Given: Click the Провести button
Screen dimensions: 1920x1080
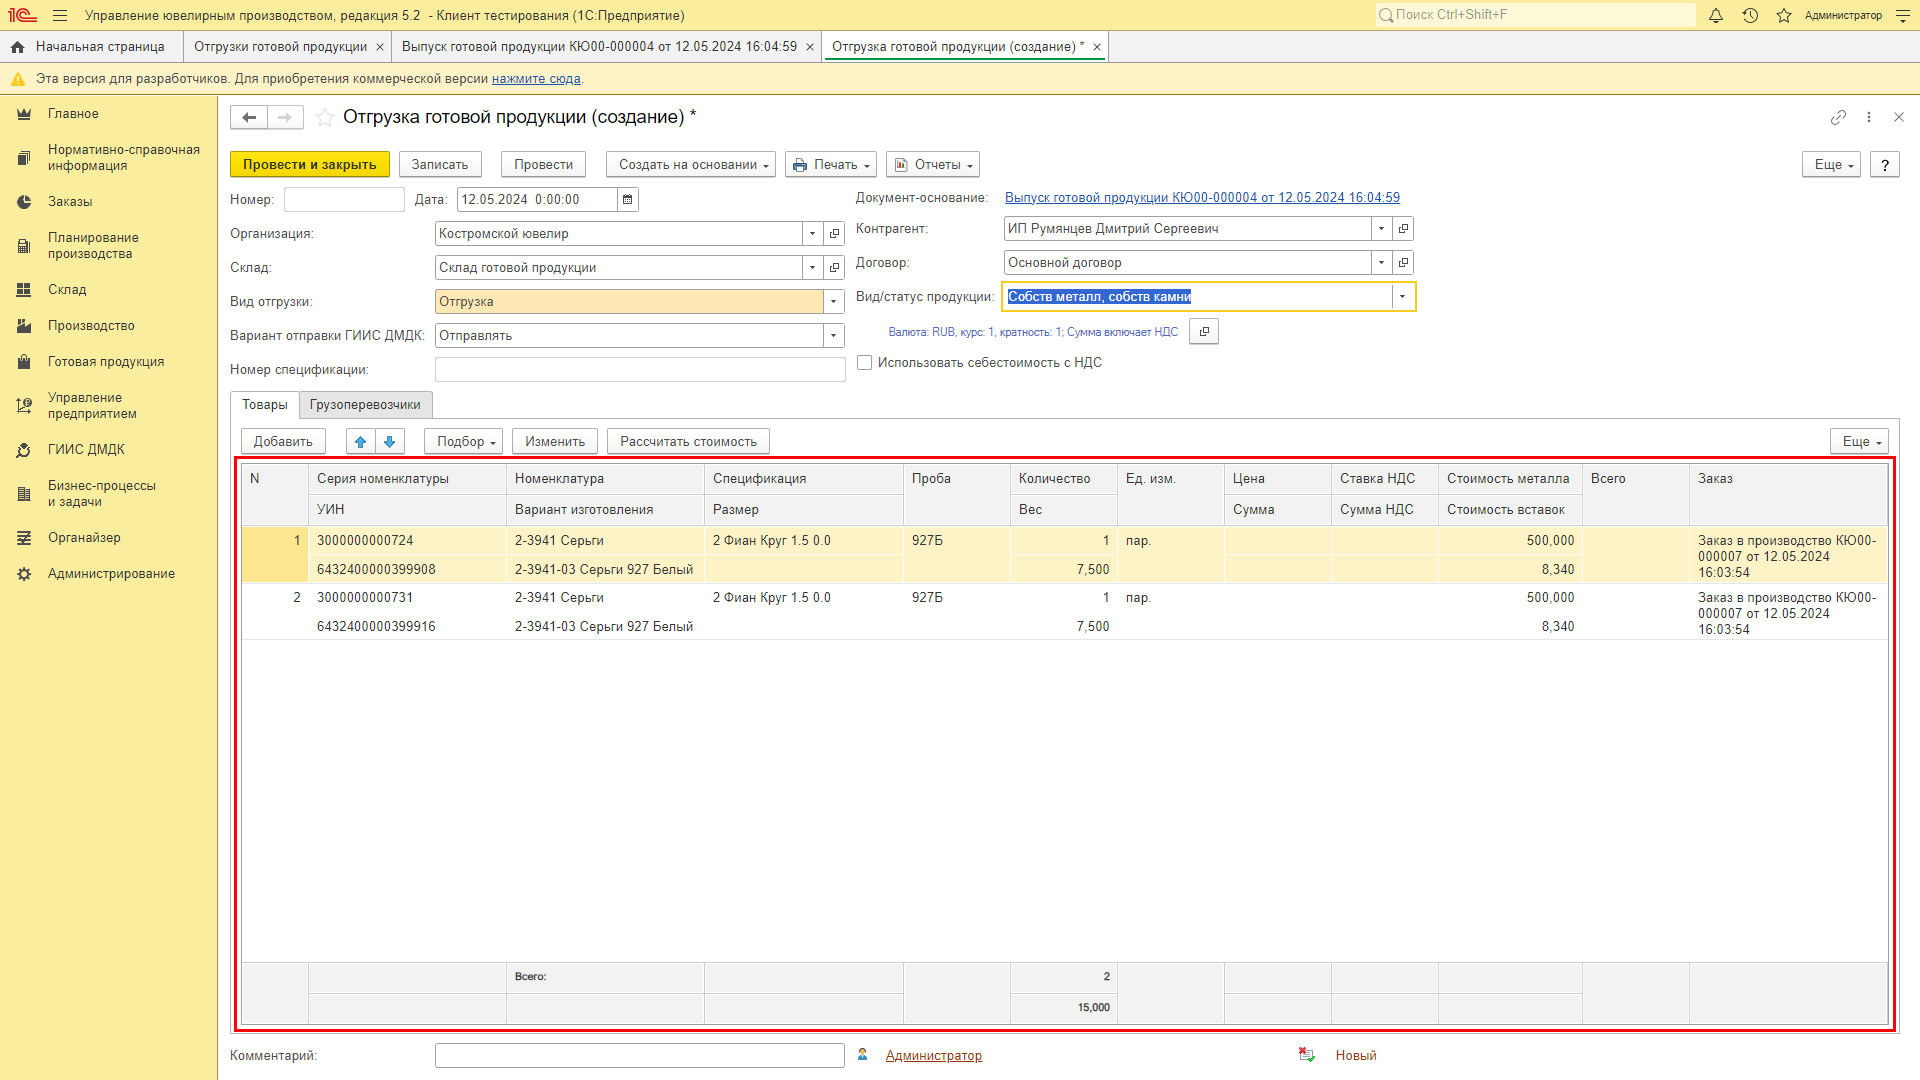Looking at the screenshot, I should [544, 165].
